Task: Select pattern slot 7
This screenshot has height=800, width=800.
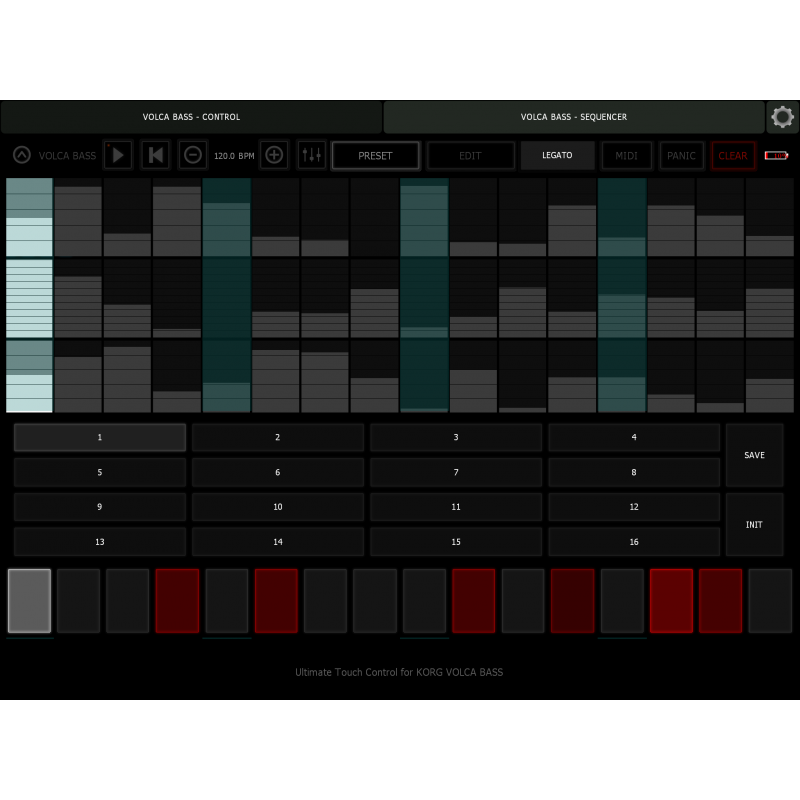Action: (x=455, y=472)
